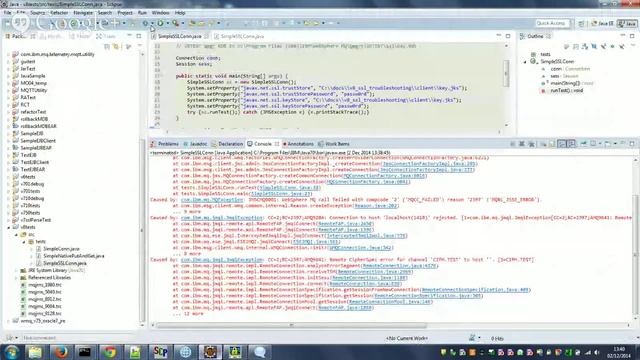The width and height of the screenshot is (640, 360).
Task: Click Reason.java:203 link in console
Action: (x=376, y=206)
